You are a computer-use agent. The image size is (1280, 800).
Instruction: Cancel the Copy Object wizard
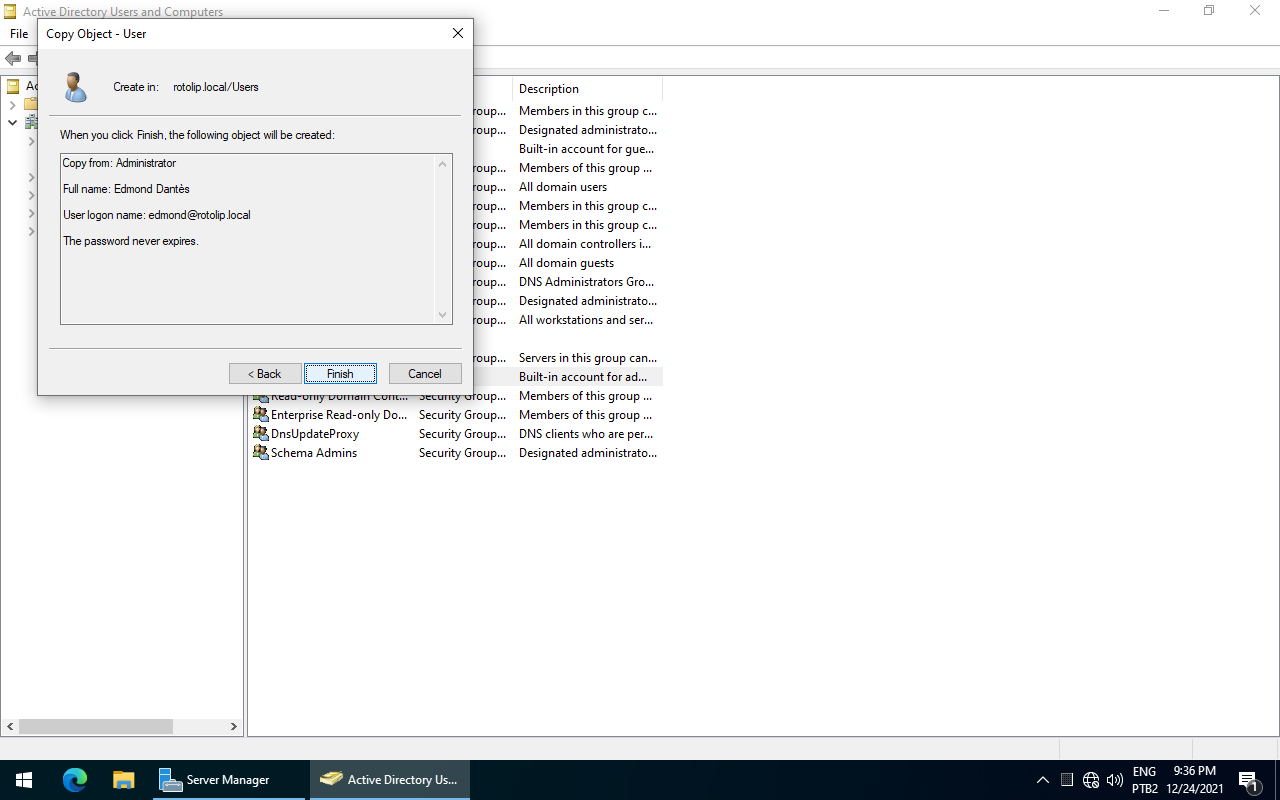click(425, 373)
